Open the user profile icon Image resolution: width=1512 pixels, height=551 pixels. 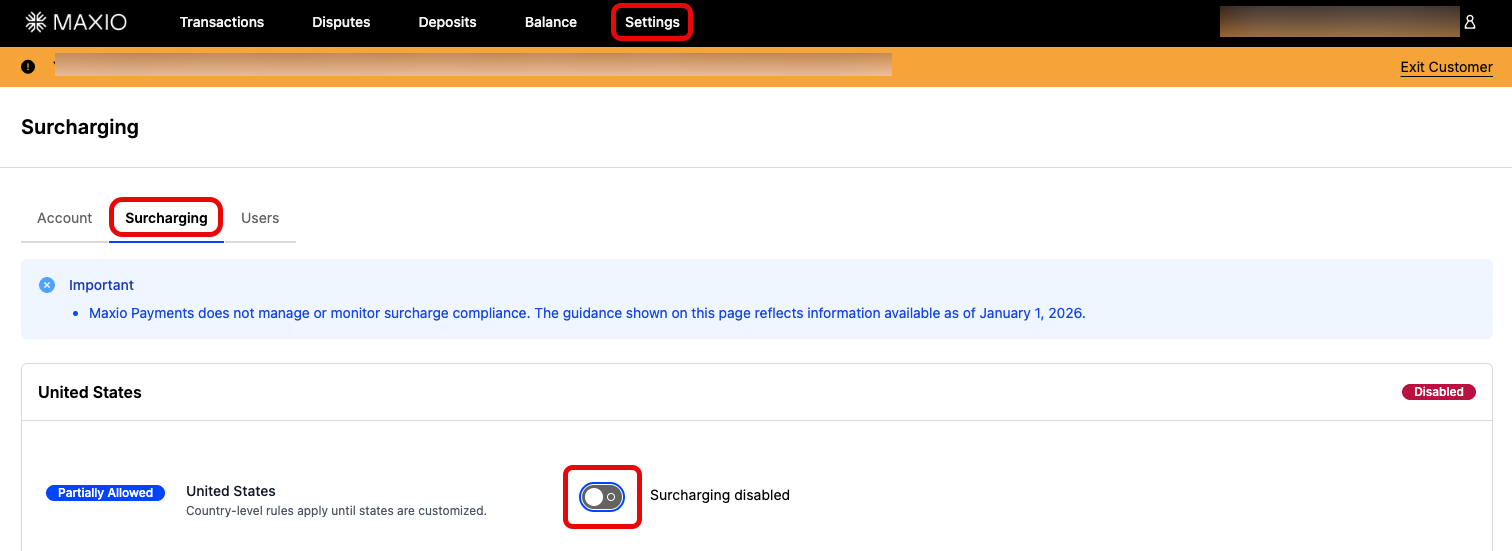(1470, 22)
